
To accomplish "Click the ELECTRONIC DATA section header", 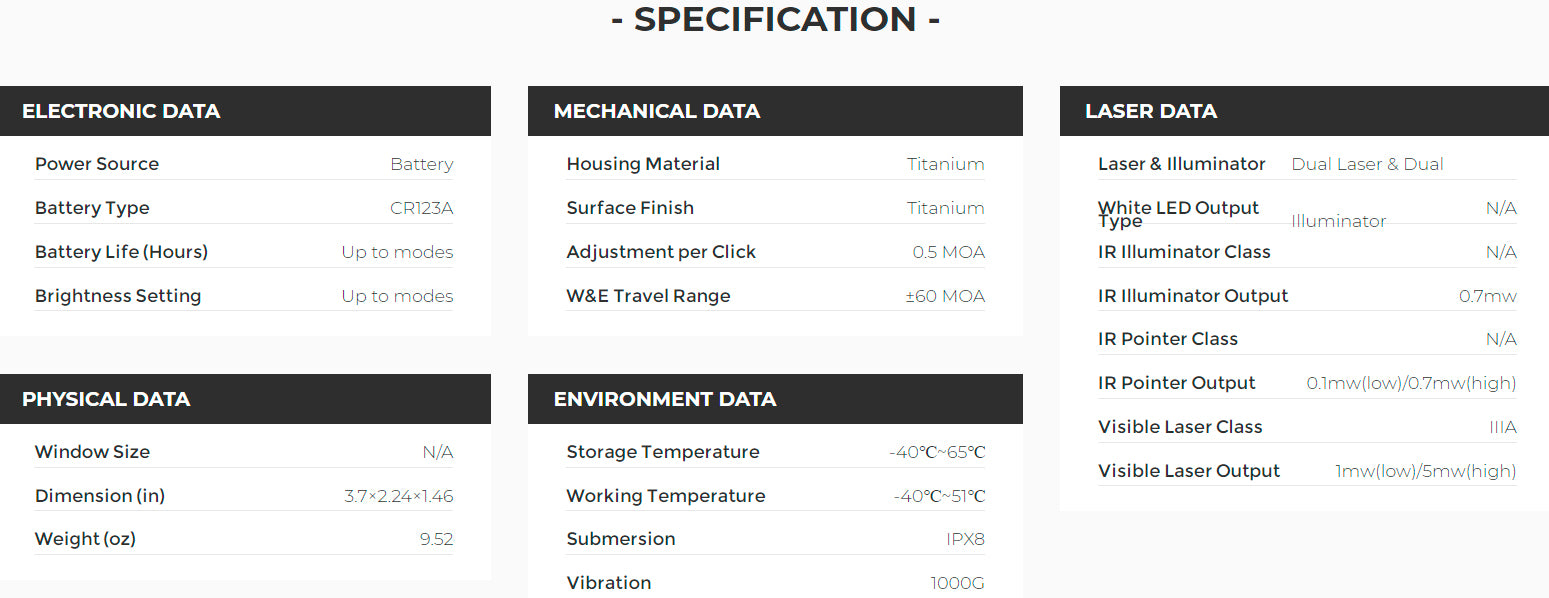I will tap(121, 111).
